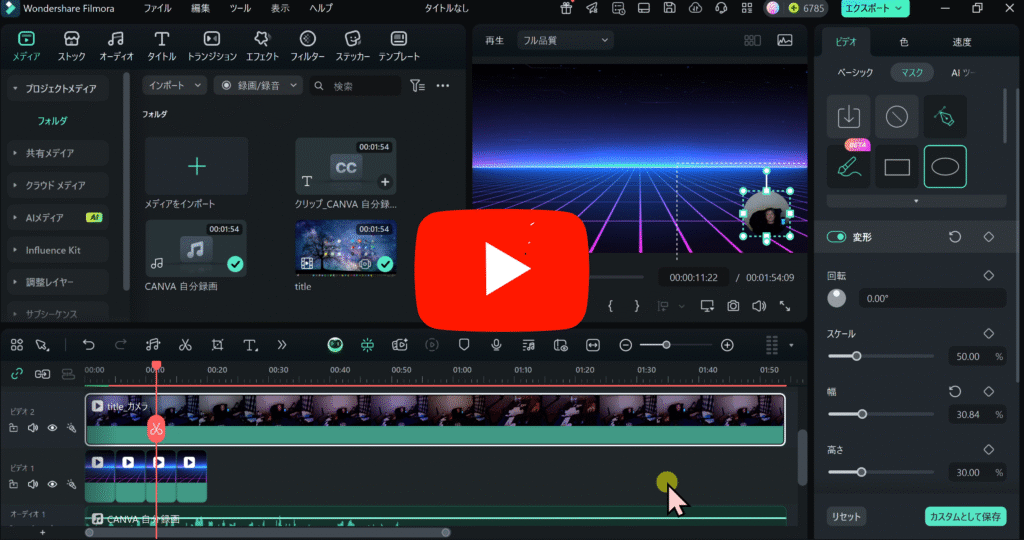This screenshot has width=1024, height=540.
Task: Adjust the Width slider handle
Action: pos(862,414)
